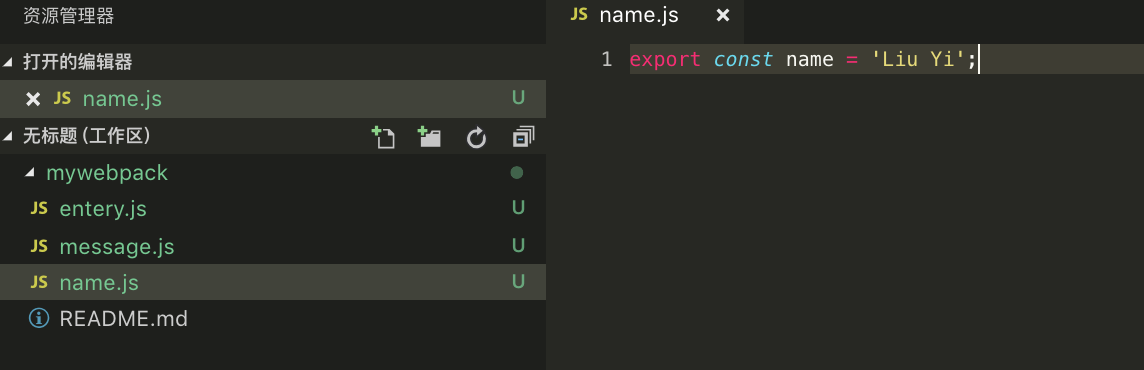Click the New File icon in workspace header
1144x370 pixels.
(383, 137)
